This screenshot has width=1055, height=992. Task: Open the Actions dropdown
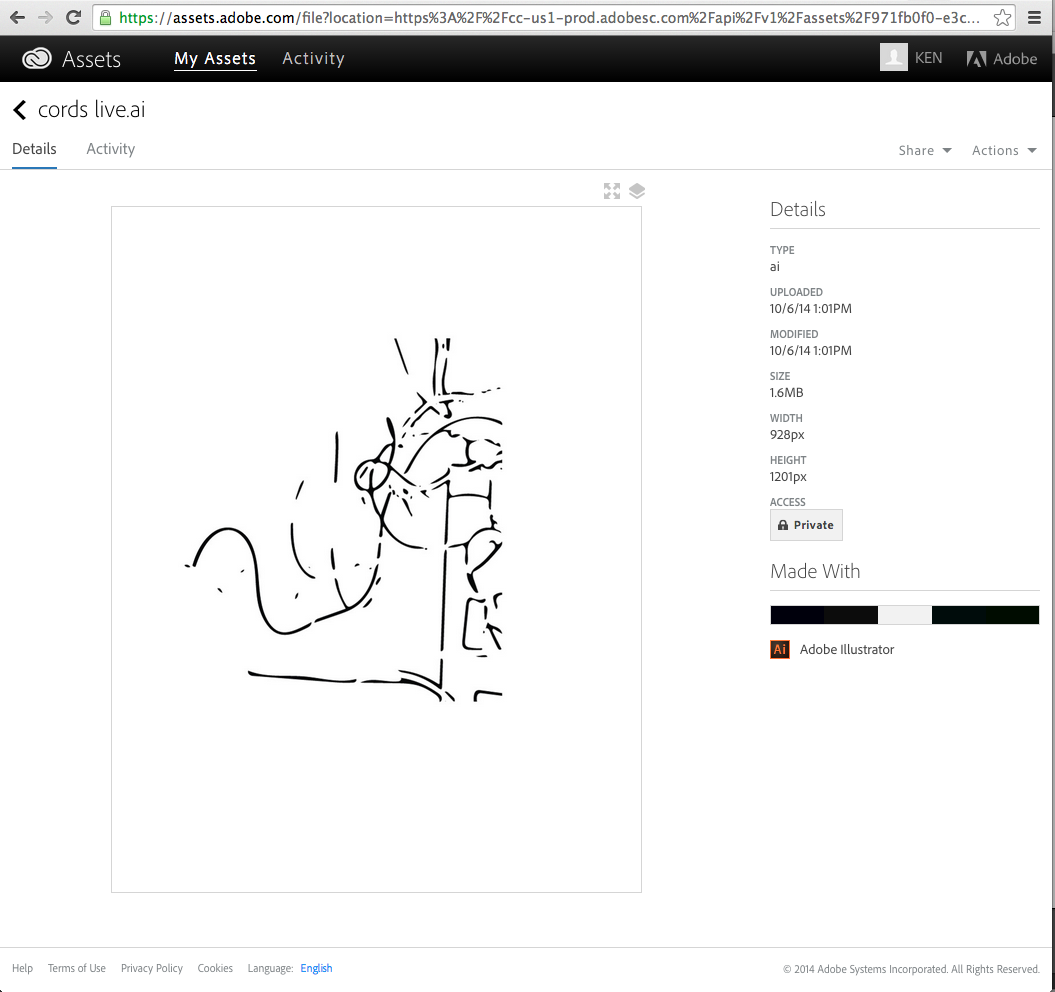(1004, 151)
